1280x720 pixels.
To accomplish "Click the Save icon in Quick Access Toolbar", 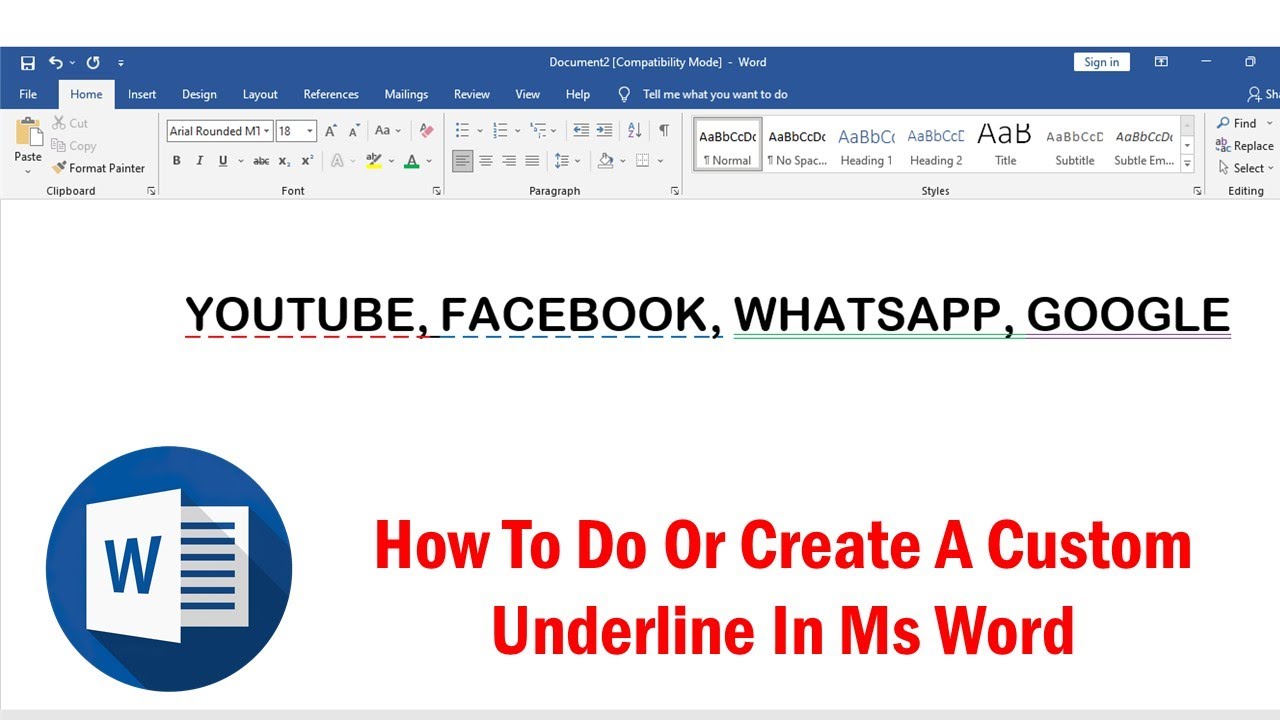I will [28, 62].
